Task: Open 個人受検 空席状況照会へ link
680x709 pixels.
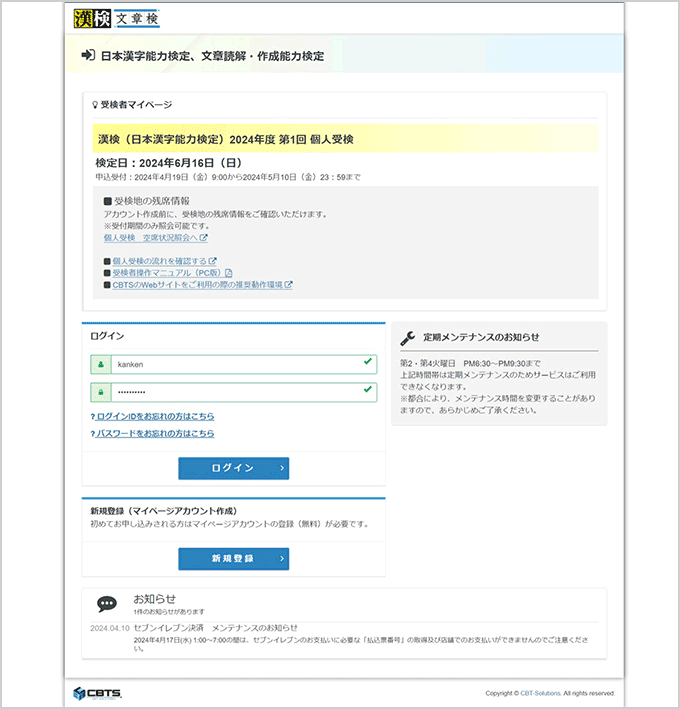Action: [x=156, y=237]
